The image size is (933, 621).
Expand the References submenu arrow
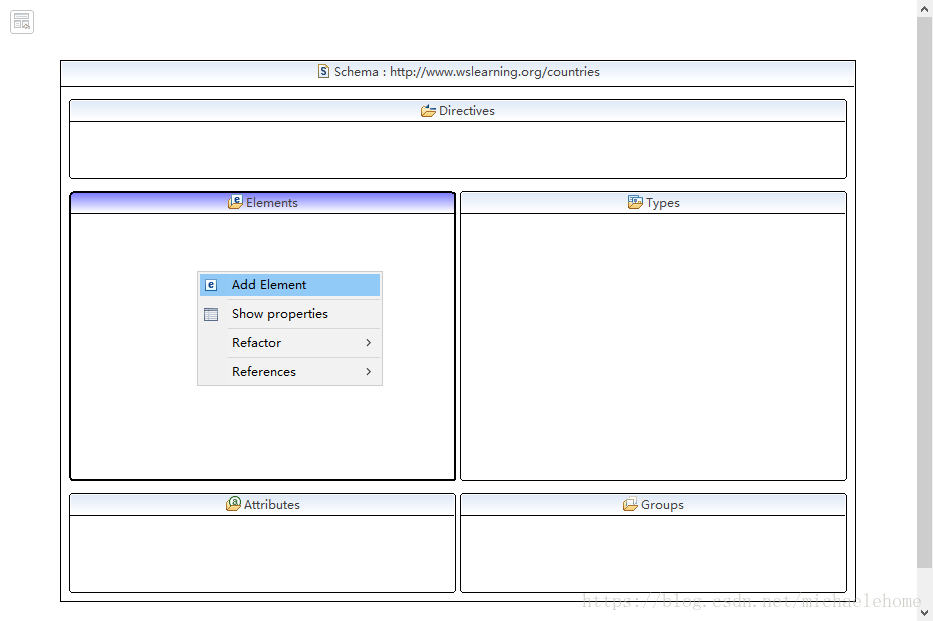click(x=368, y=372)
